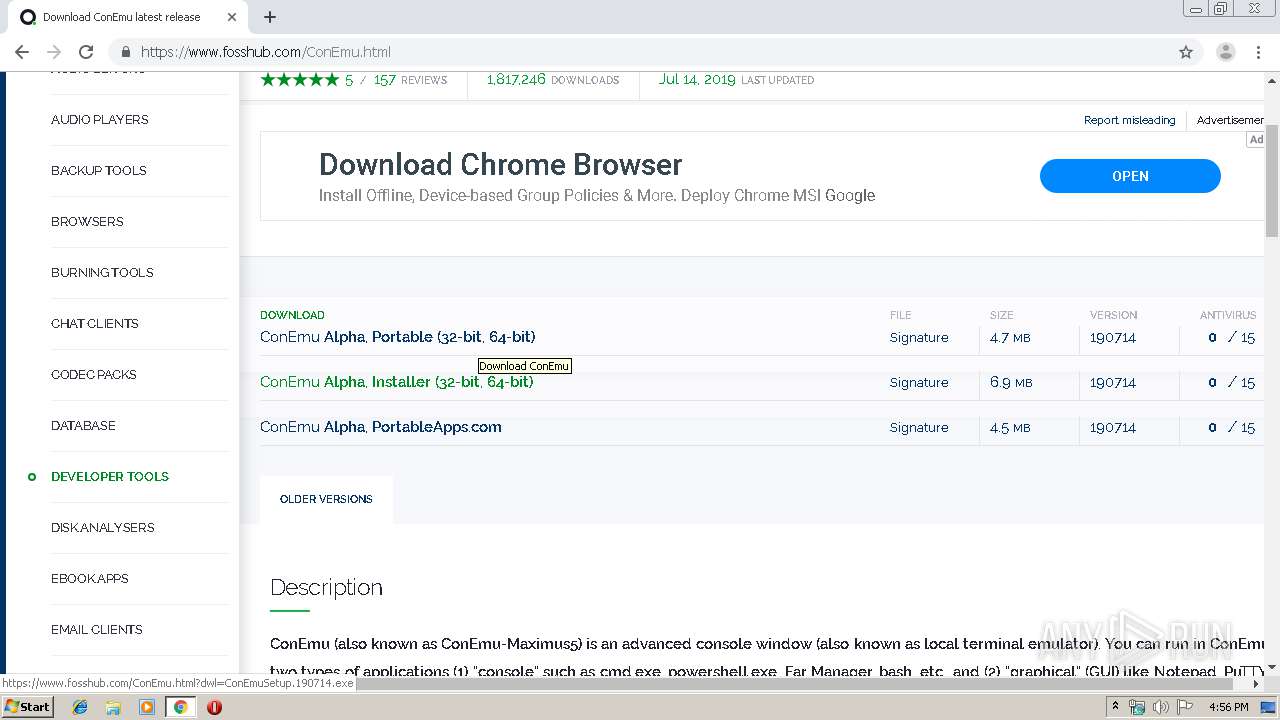Click the 1,817,246 downloads count
This screenshot has width=1280, height=720.
click(516, 80)
